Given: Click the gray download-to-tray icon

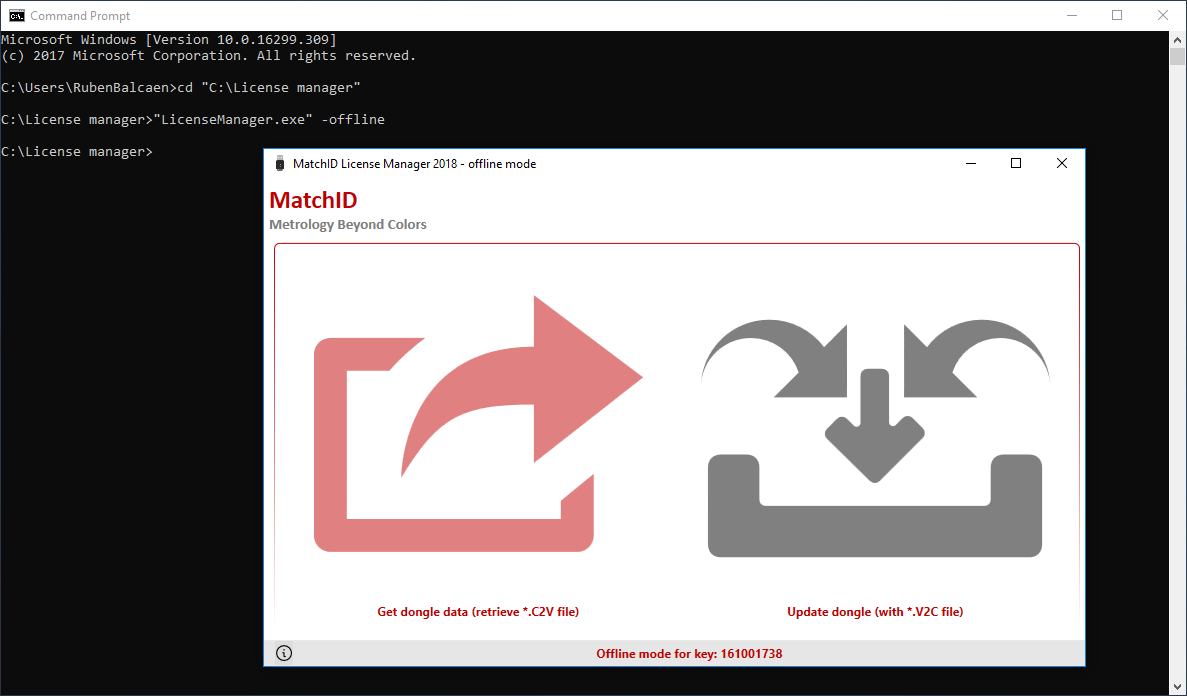Looking at the screenshot, I should [875, 439].
